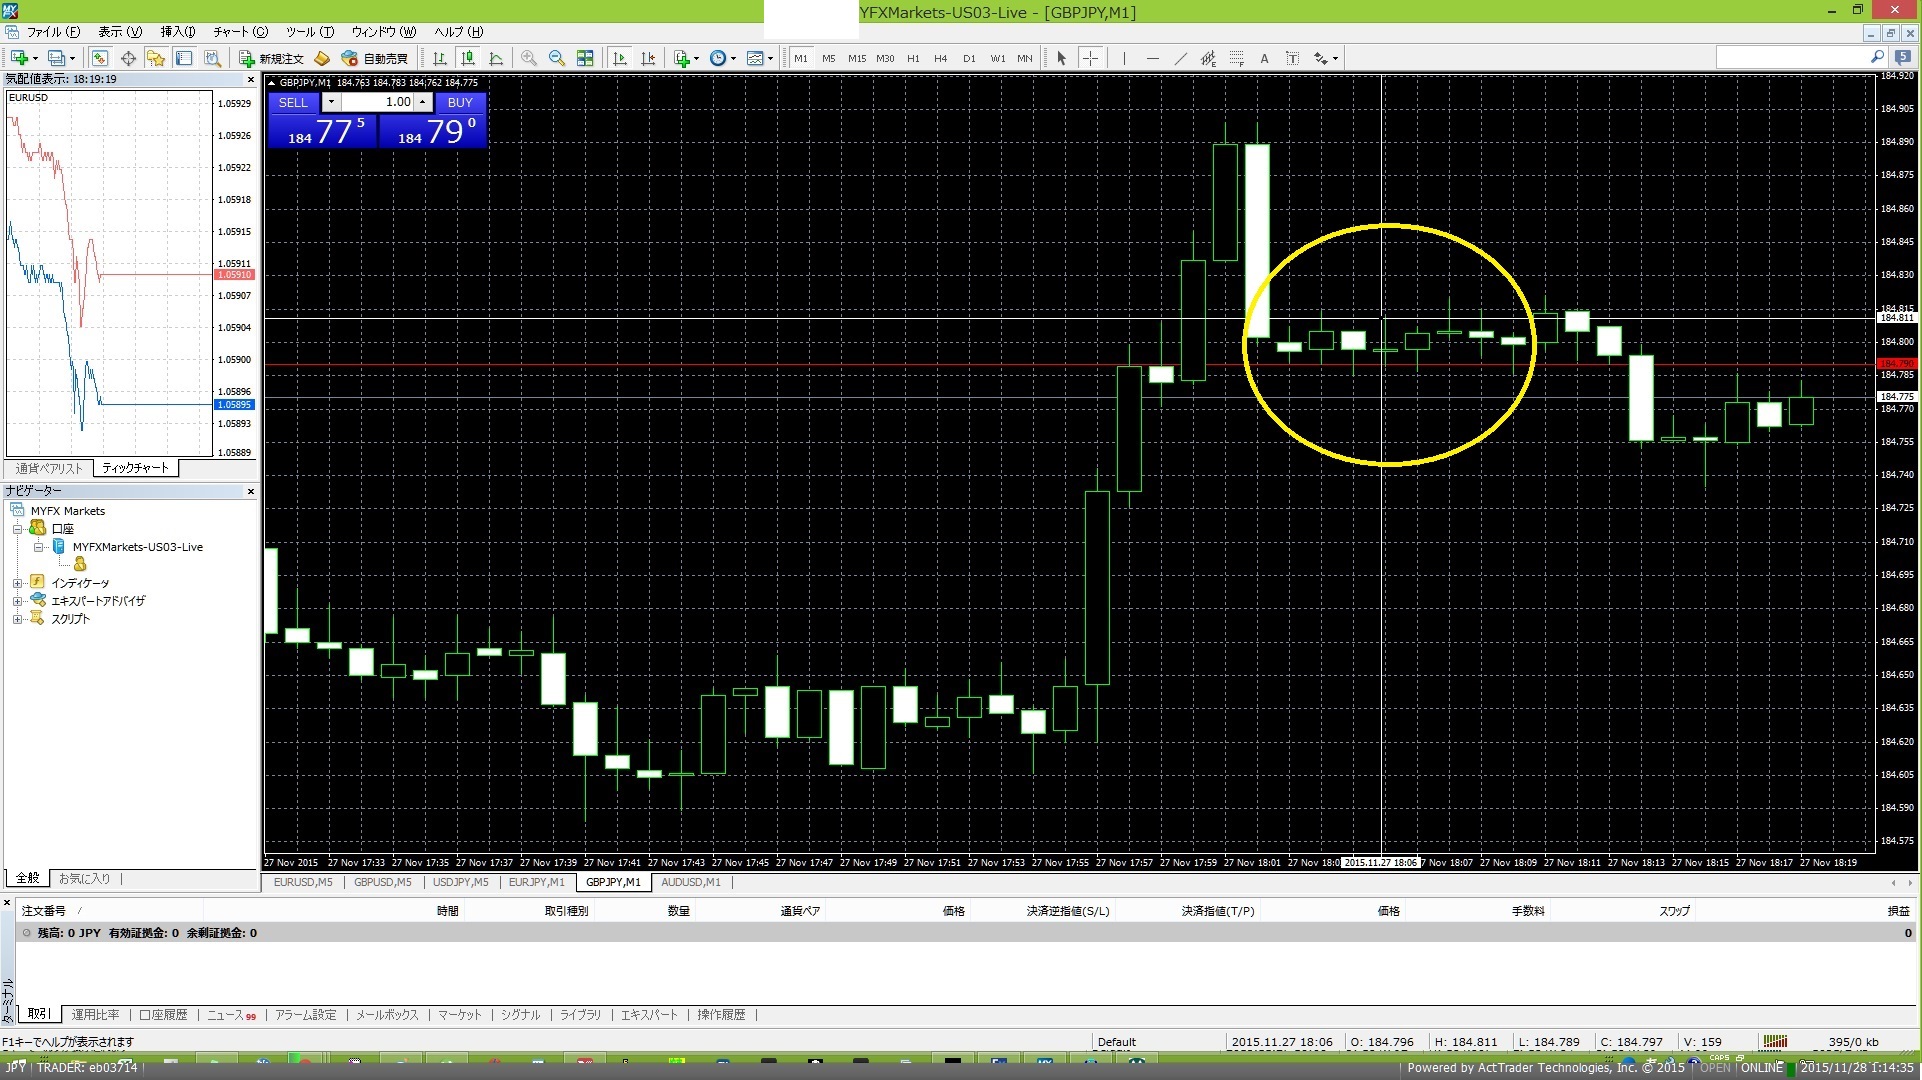
Task: Toggle chart auto scroll icon
Action: [619, 58]
